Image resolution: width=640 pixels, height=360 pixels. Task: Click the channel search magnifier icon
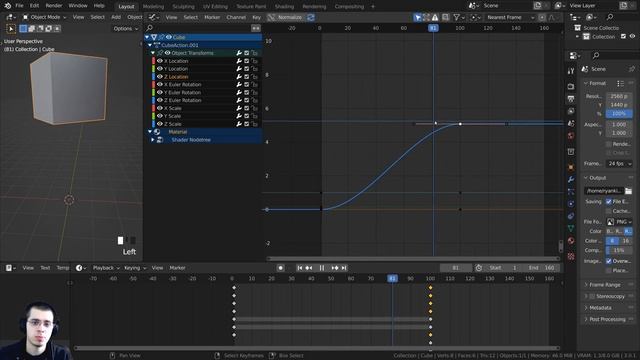click(x=149, y=28)
